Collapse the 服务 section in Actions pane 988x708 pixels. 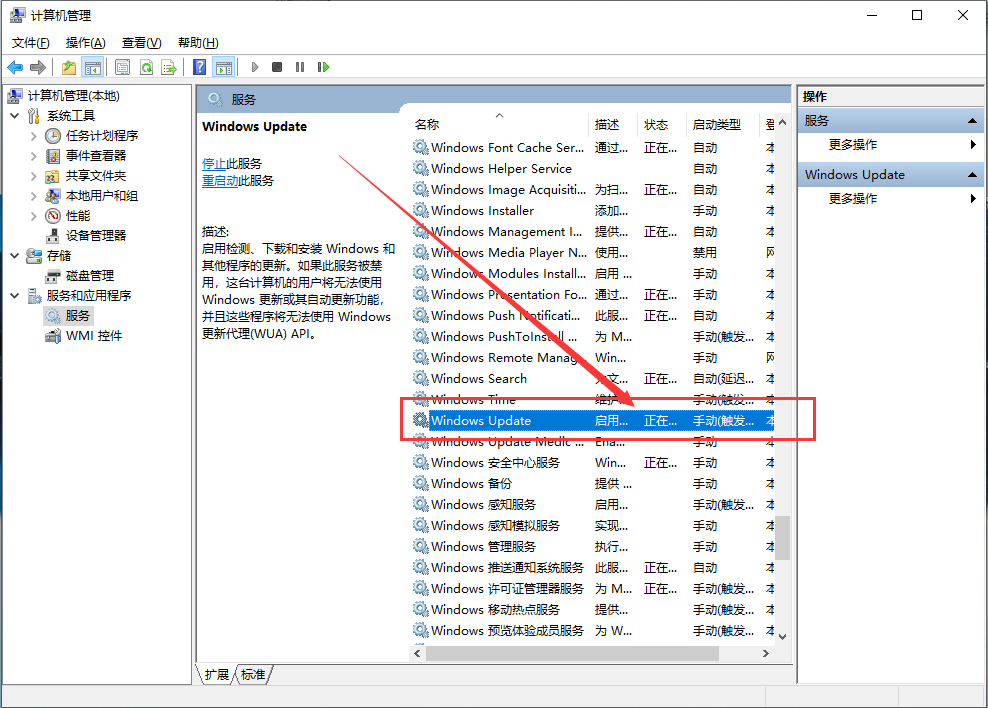pyautogui.click(x=972, y=121)
